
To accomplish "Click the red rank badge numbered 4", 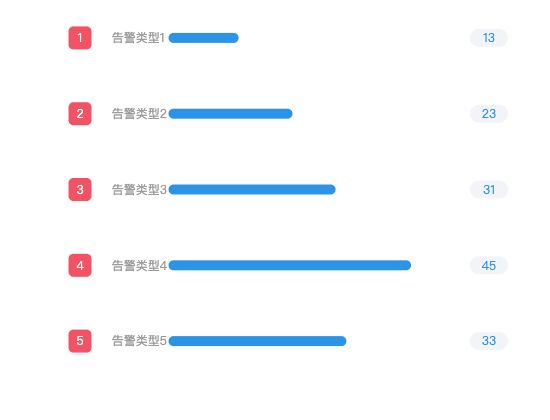I will tap(80, 265).
